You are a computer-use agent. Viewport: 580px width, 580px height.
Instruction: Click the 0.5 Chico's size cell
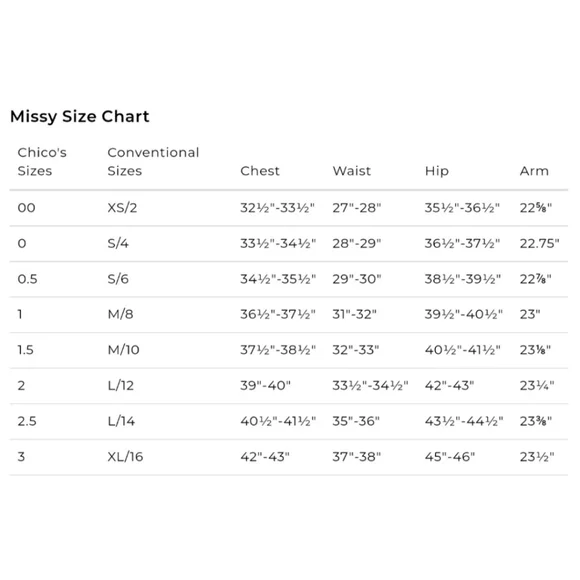coord(27,279)
